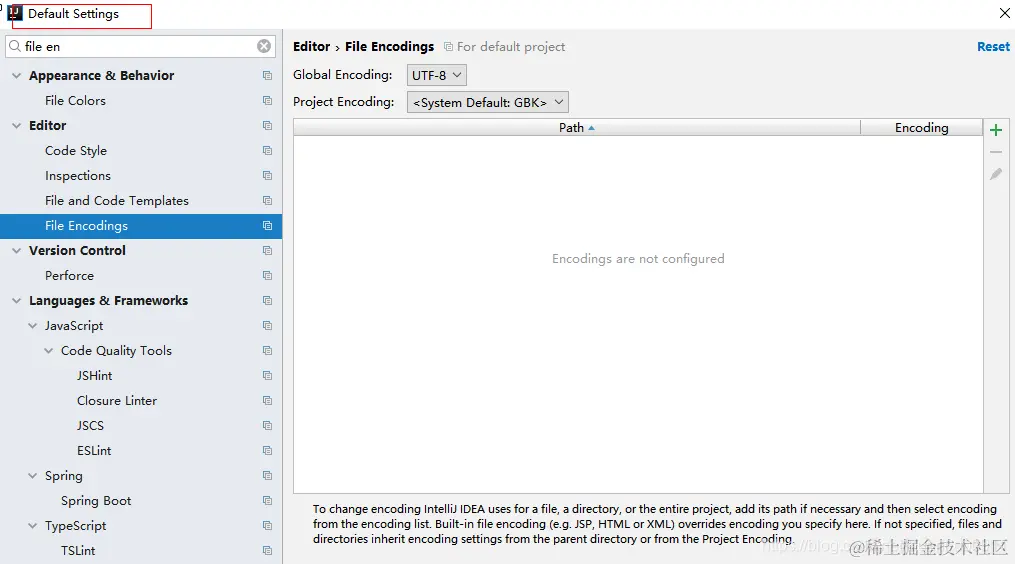This screenshot has height=564, width=1015.
Task: Add a path encoding with plus icon
Action: tap(996, 130)
